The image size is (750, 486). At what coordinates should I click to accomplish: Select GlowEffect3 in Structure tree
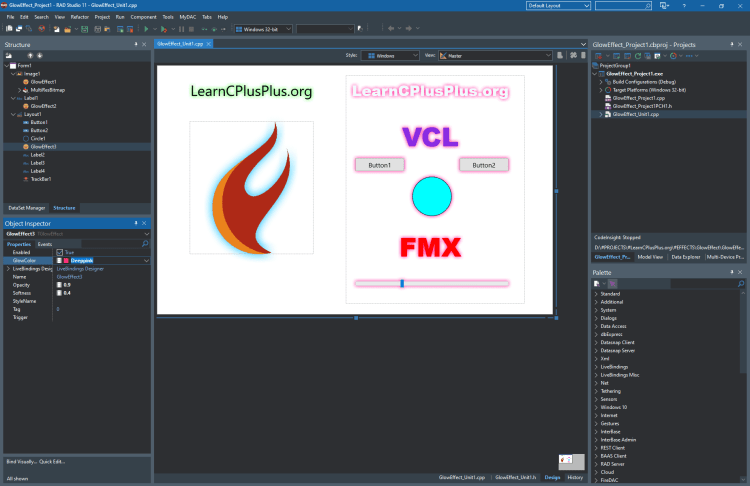pyautogui.click(x=43, y=147)
